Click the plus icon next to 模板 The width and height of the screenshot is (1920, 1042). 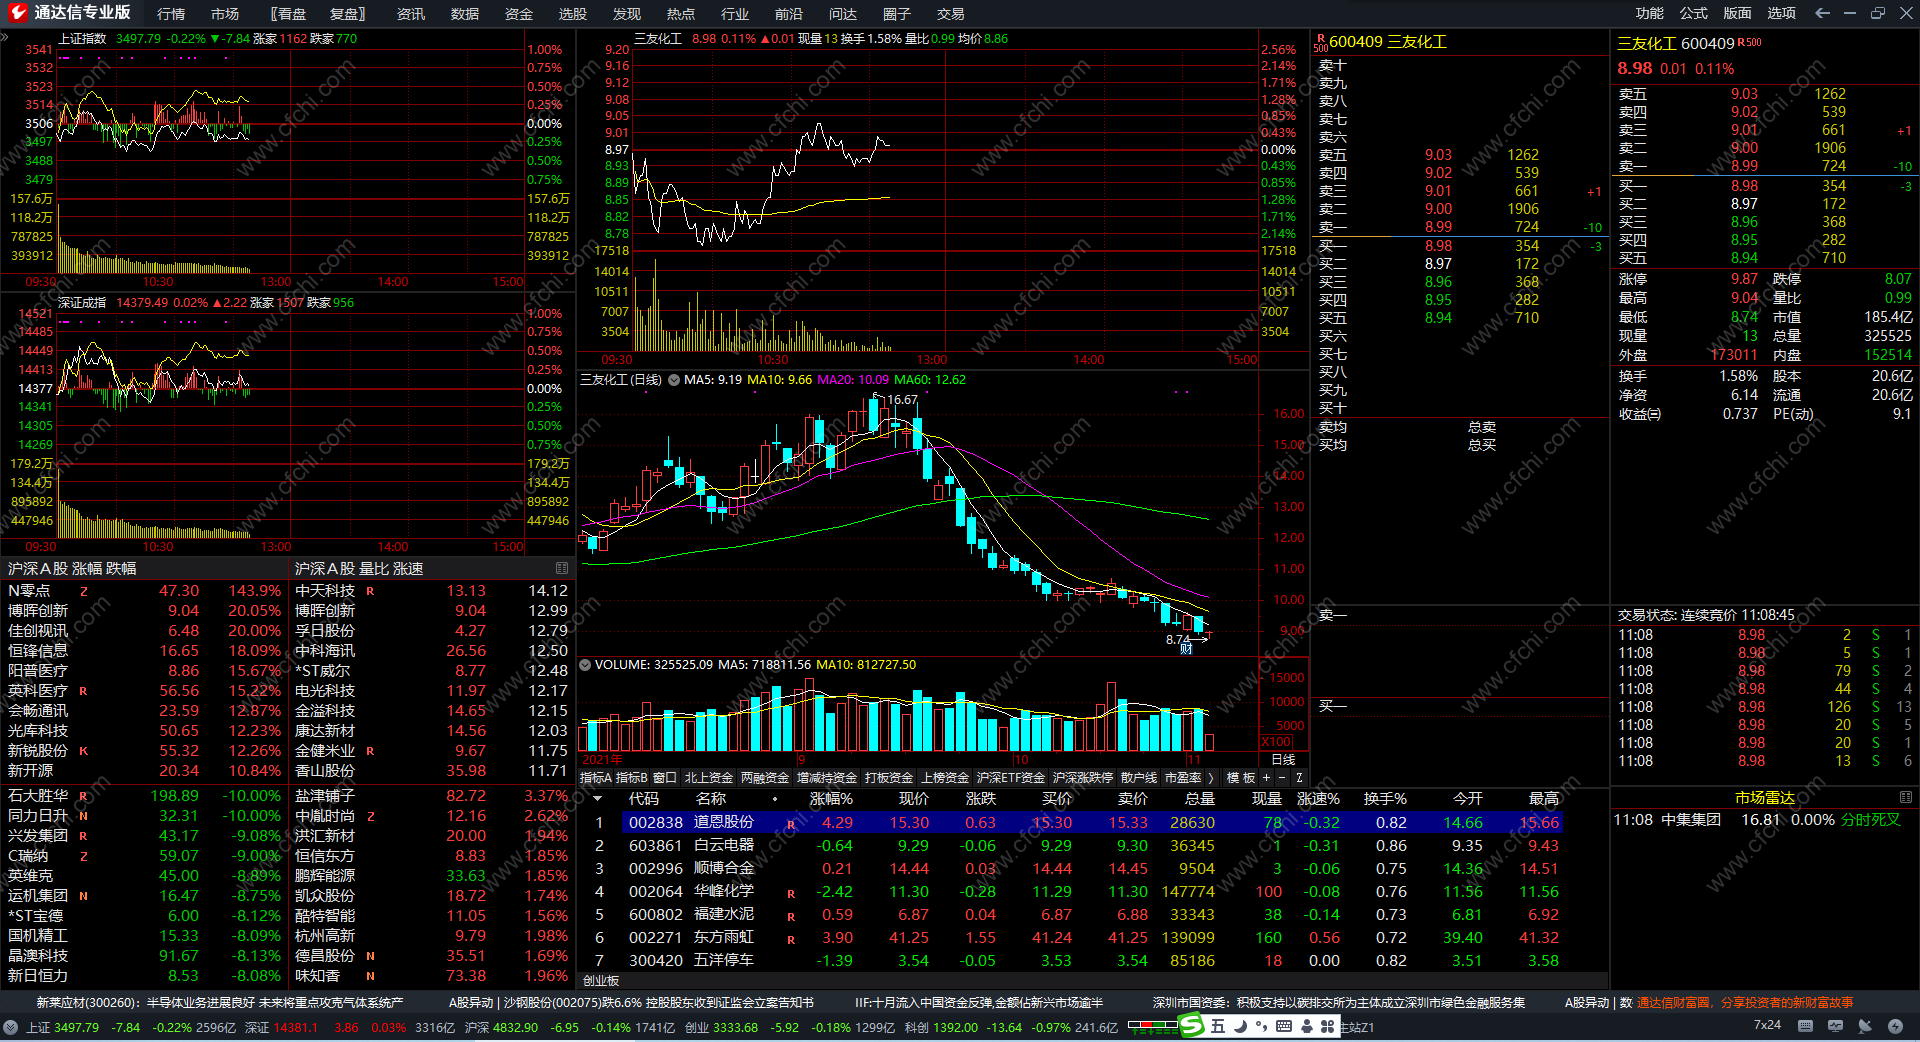click(x=1266, y=778)
